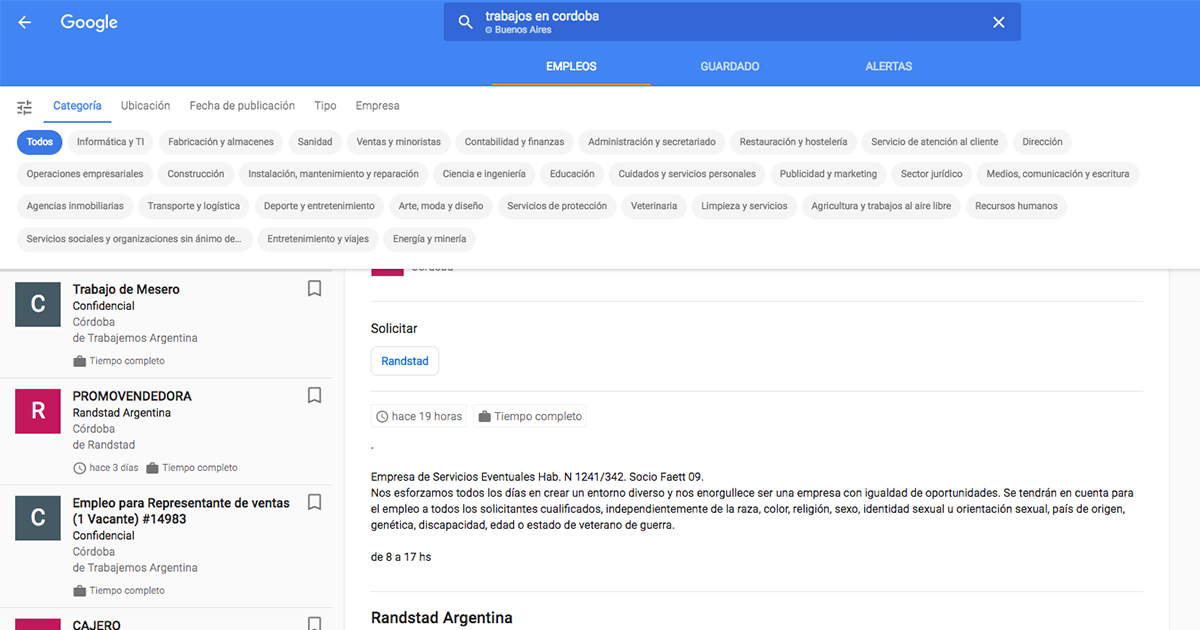Open the Empleo para Representante de ventas listing
Screen dimensions: 1200x630
181,511
